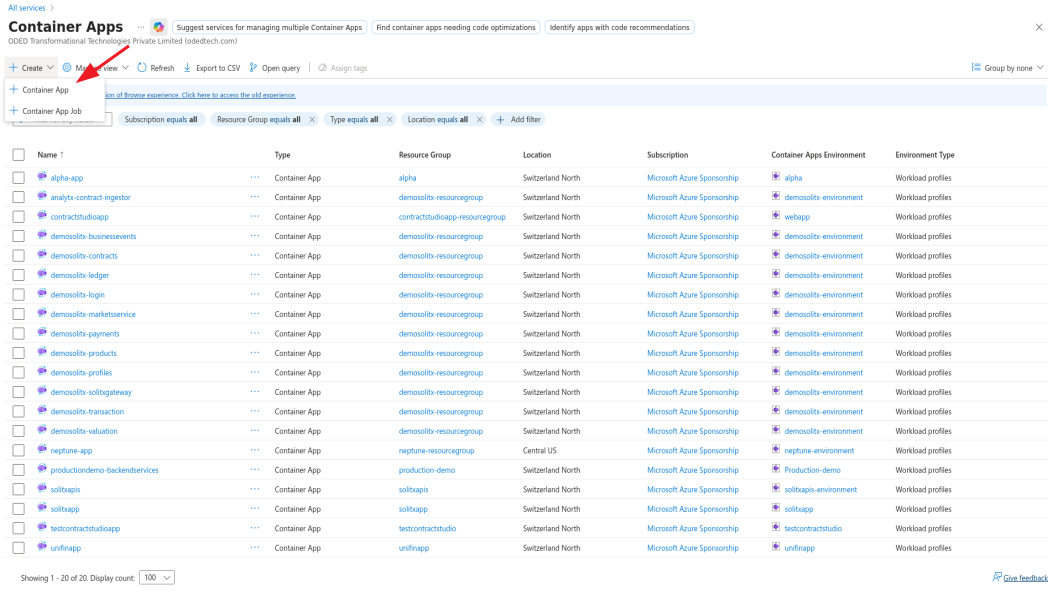Choose Container App from Create menu

pyautogui.click(x=45, y=90)
